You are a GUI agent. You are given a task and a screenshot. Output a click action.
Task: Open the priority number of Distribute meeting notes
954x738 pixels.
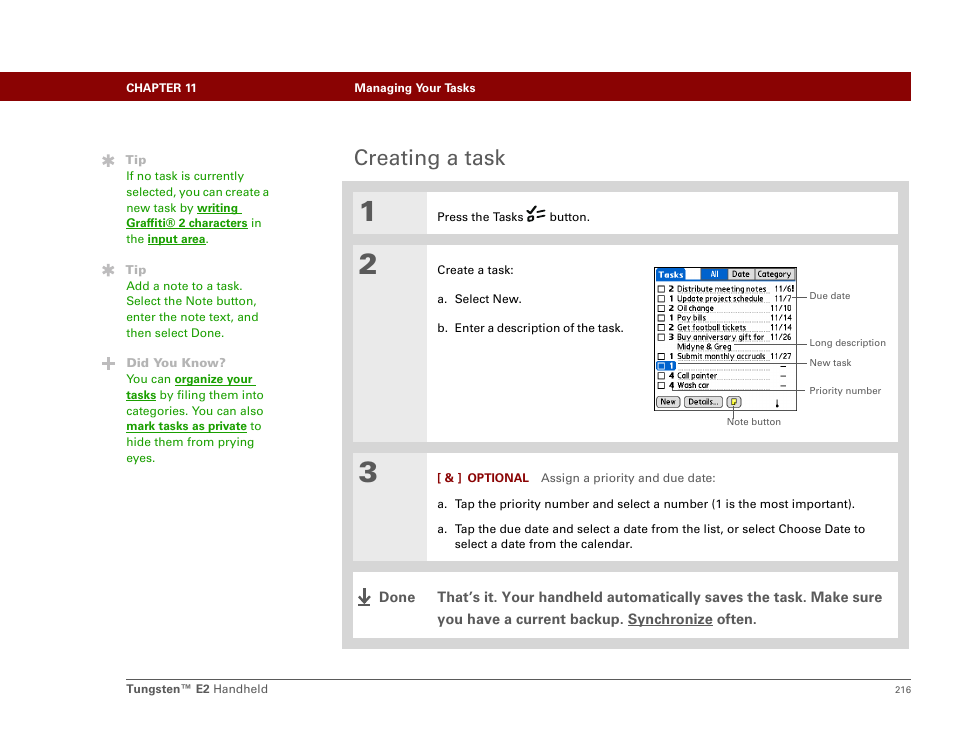coord(671,289)
